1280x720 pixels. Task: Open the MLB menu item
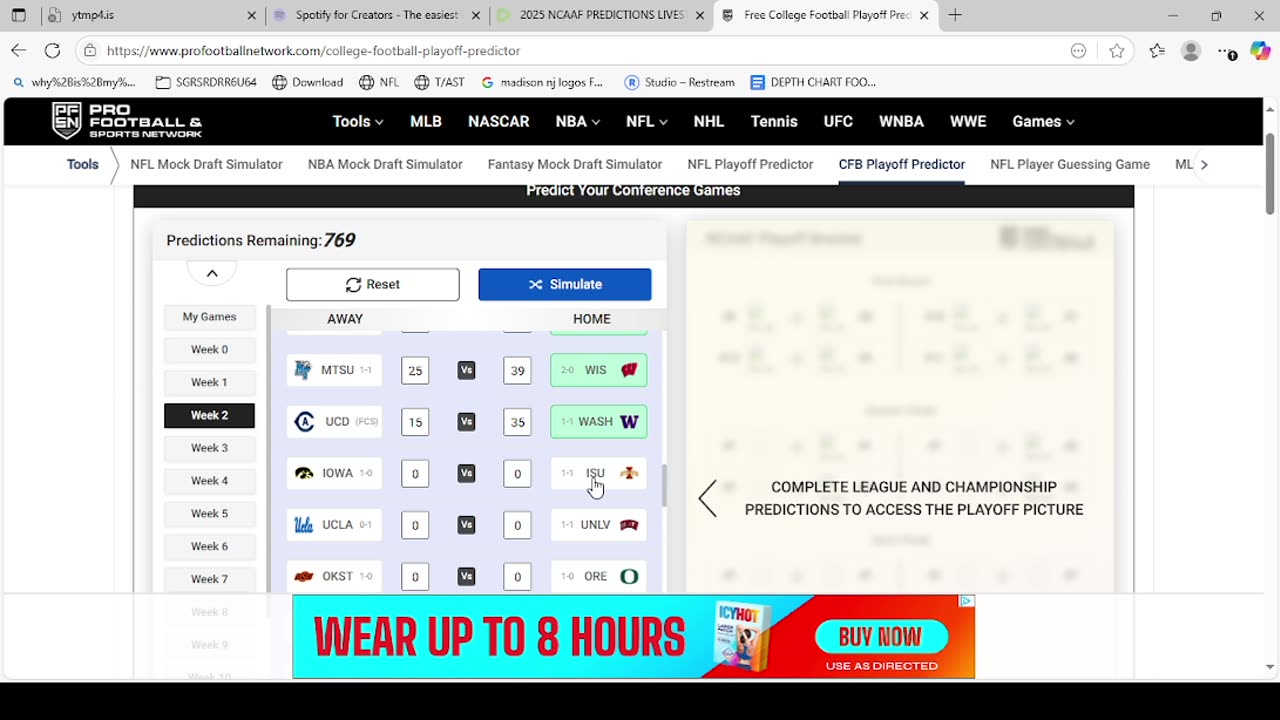tap(426, 121)
